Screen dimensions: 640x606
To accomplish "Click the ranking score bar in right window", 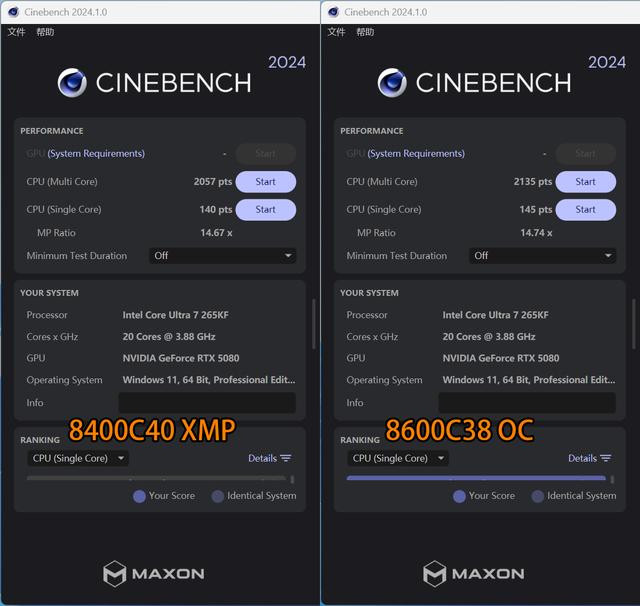I will coord(476,478).
